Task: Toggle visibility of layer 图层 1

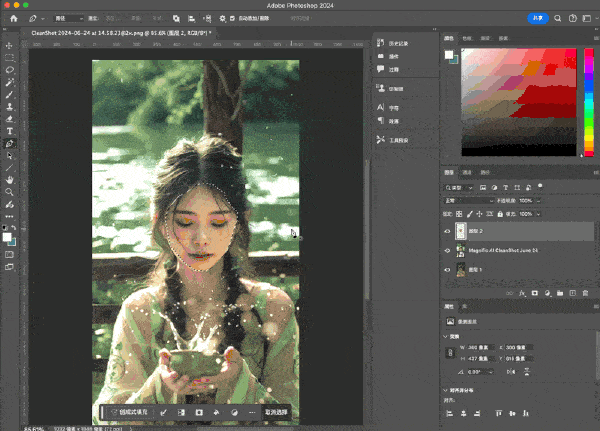Action: click(447, 269)
